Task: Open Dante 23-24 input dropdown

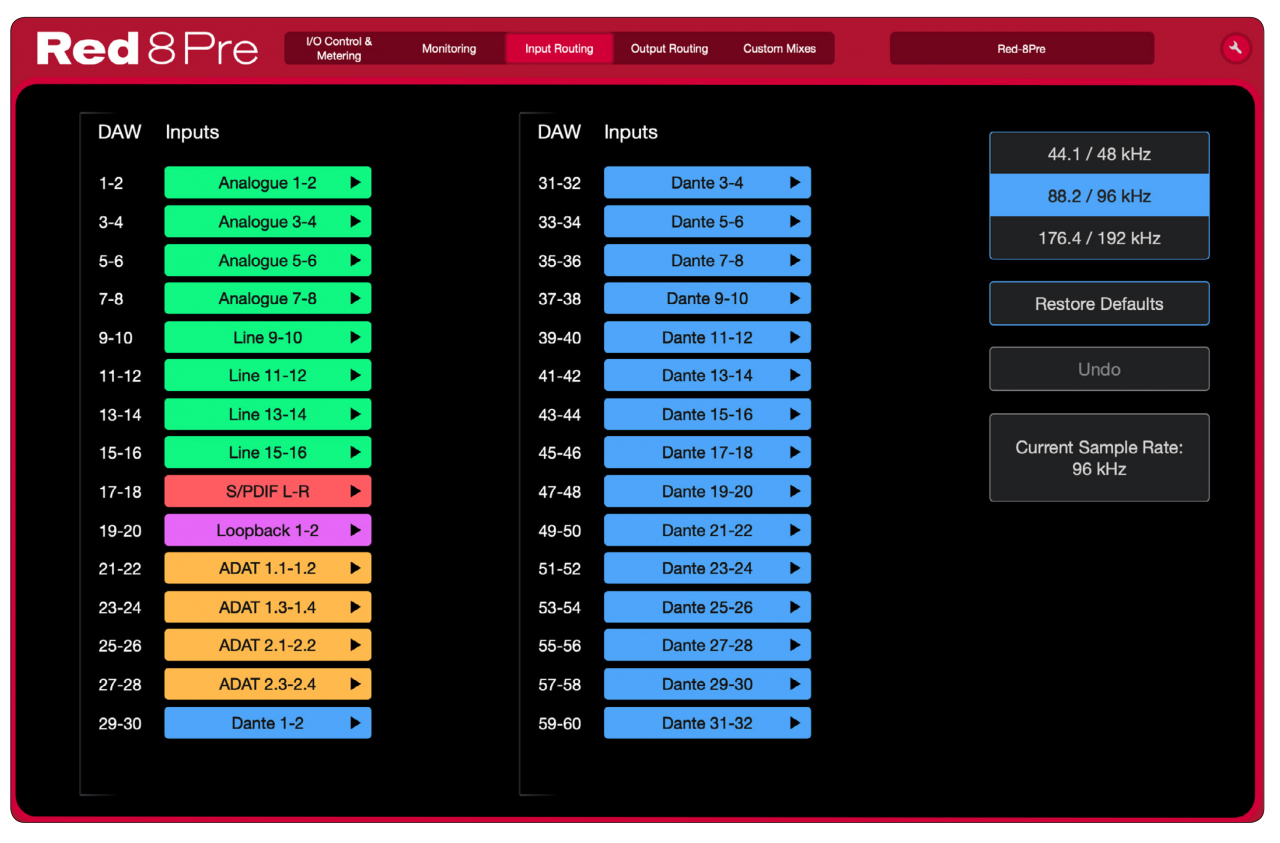Action: [707, 568]
